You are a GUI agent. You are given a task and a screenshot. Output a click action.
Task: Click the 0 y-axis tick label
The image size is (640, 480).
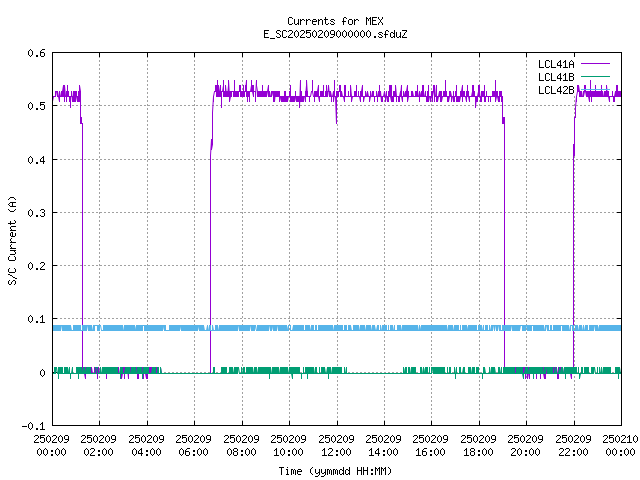(x=42, y=373)
